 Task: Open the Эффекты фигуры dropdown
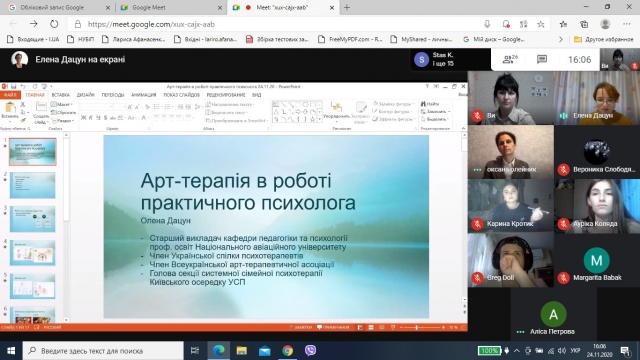(393, 119)
